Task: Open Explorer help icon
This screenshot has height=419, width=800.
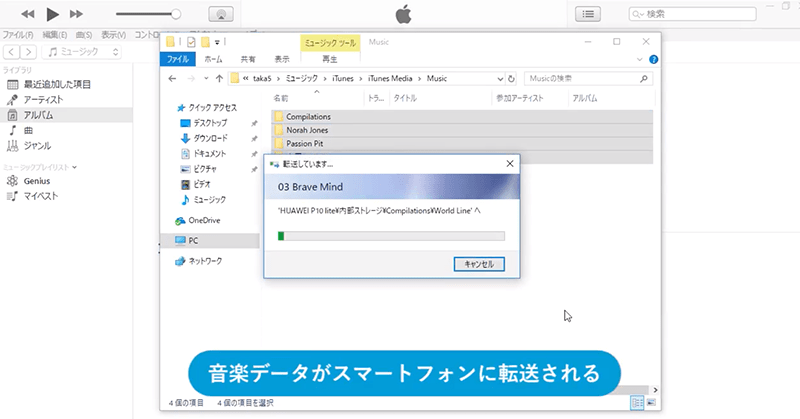Action: tap(653, 60)
